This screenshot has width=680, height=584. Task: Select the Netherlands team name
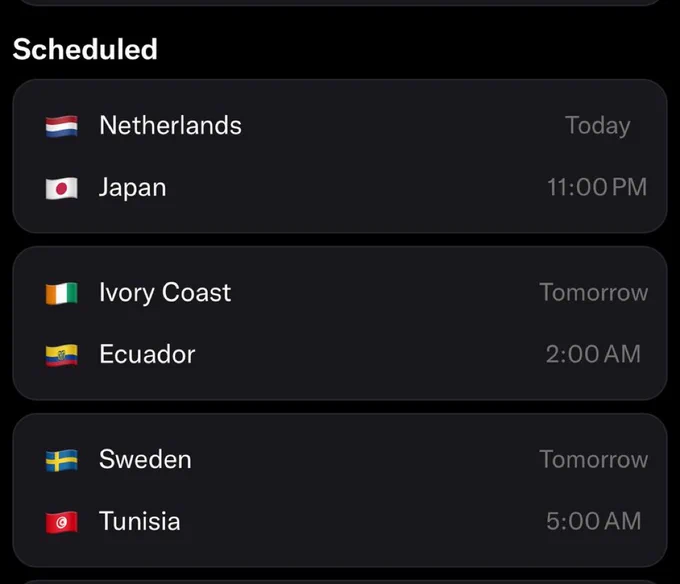point(170,125)
